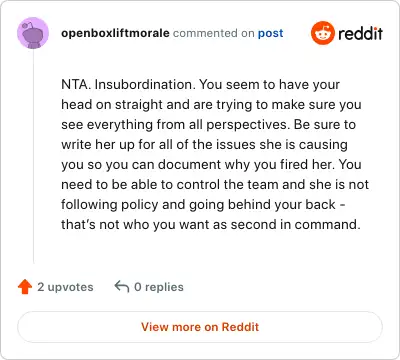Collapse the comment using the vertical thread line
400x360 pixels.
pyautogui.click(x=33, y=156)
